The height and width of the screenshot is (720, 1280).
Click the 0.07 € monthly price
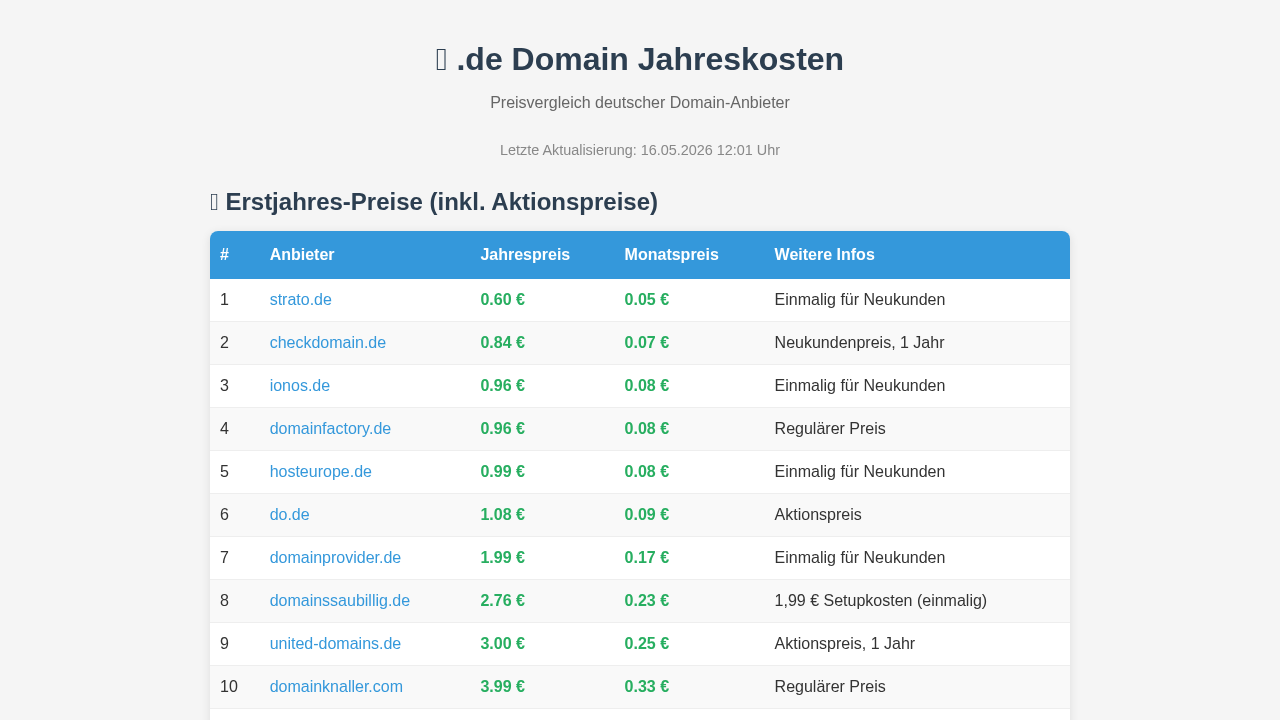tap(646, 343)
